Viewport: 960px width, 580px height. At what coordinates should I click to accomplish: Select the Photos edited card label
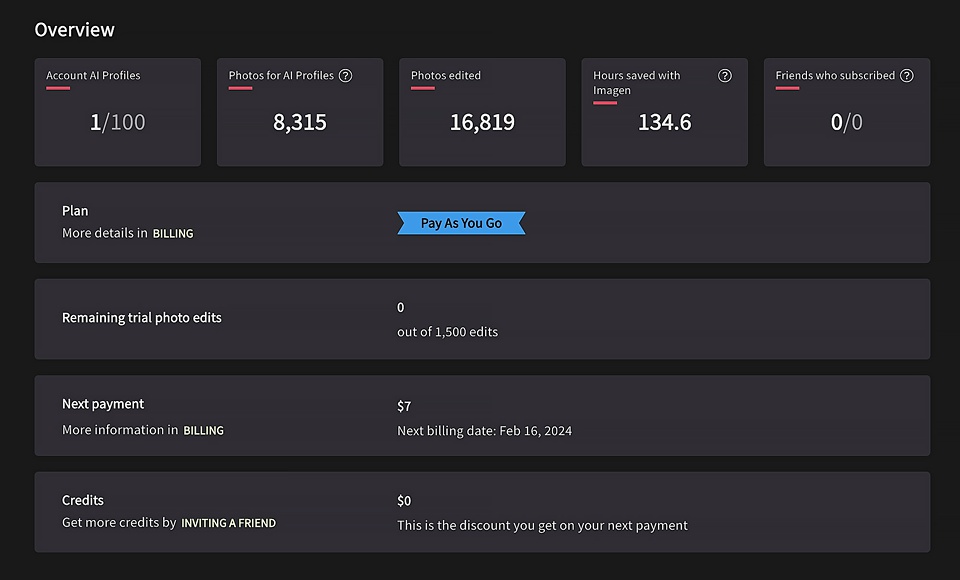(446, 75)
